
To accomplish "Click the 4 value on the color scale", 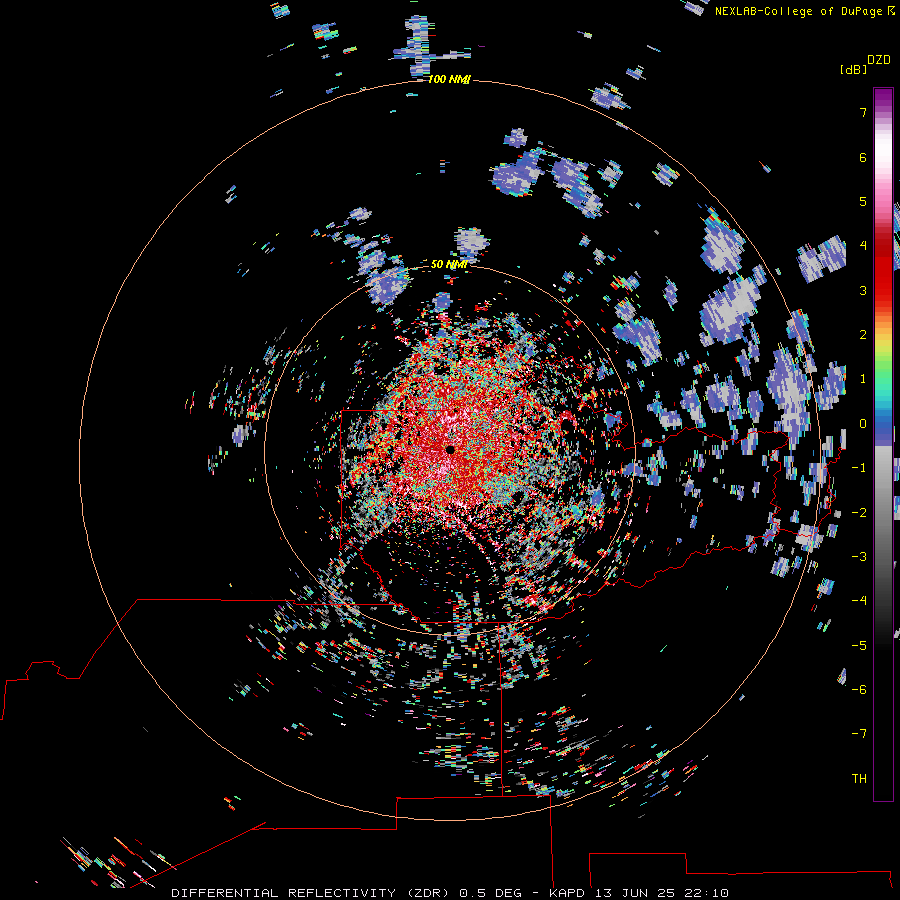I will (x=863, y=246).
